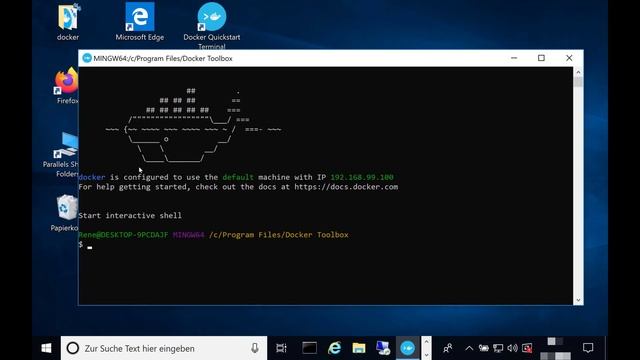The height and width of the screenshot is (360, 640).
Task: Open Microsoft Edge desktop shortcut
Action: pyautogui.click(x=140, y=21)
